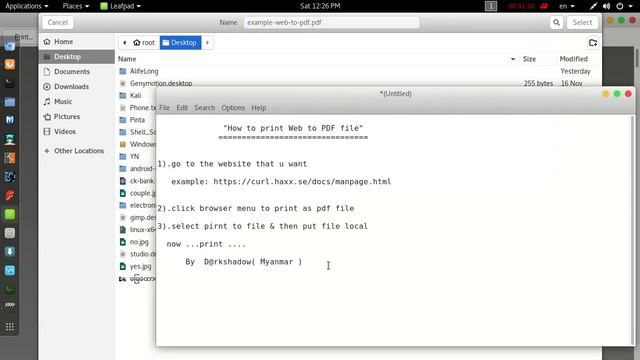Click the search icon in file chooser header
640x360 pixels.
point(556,22)
